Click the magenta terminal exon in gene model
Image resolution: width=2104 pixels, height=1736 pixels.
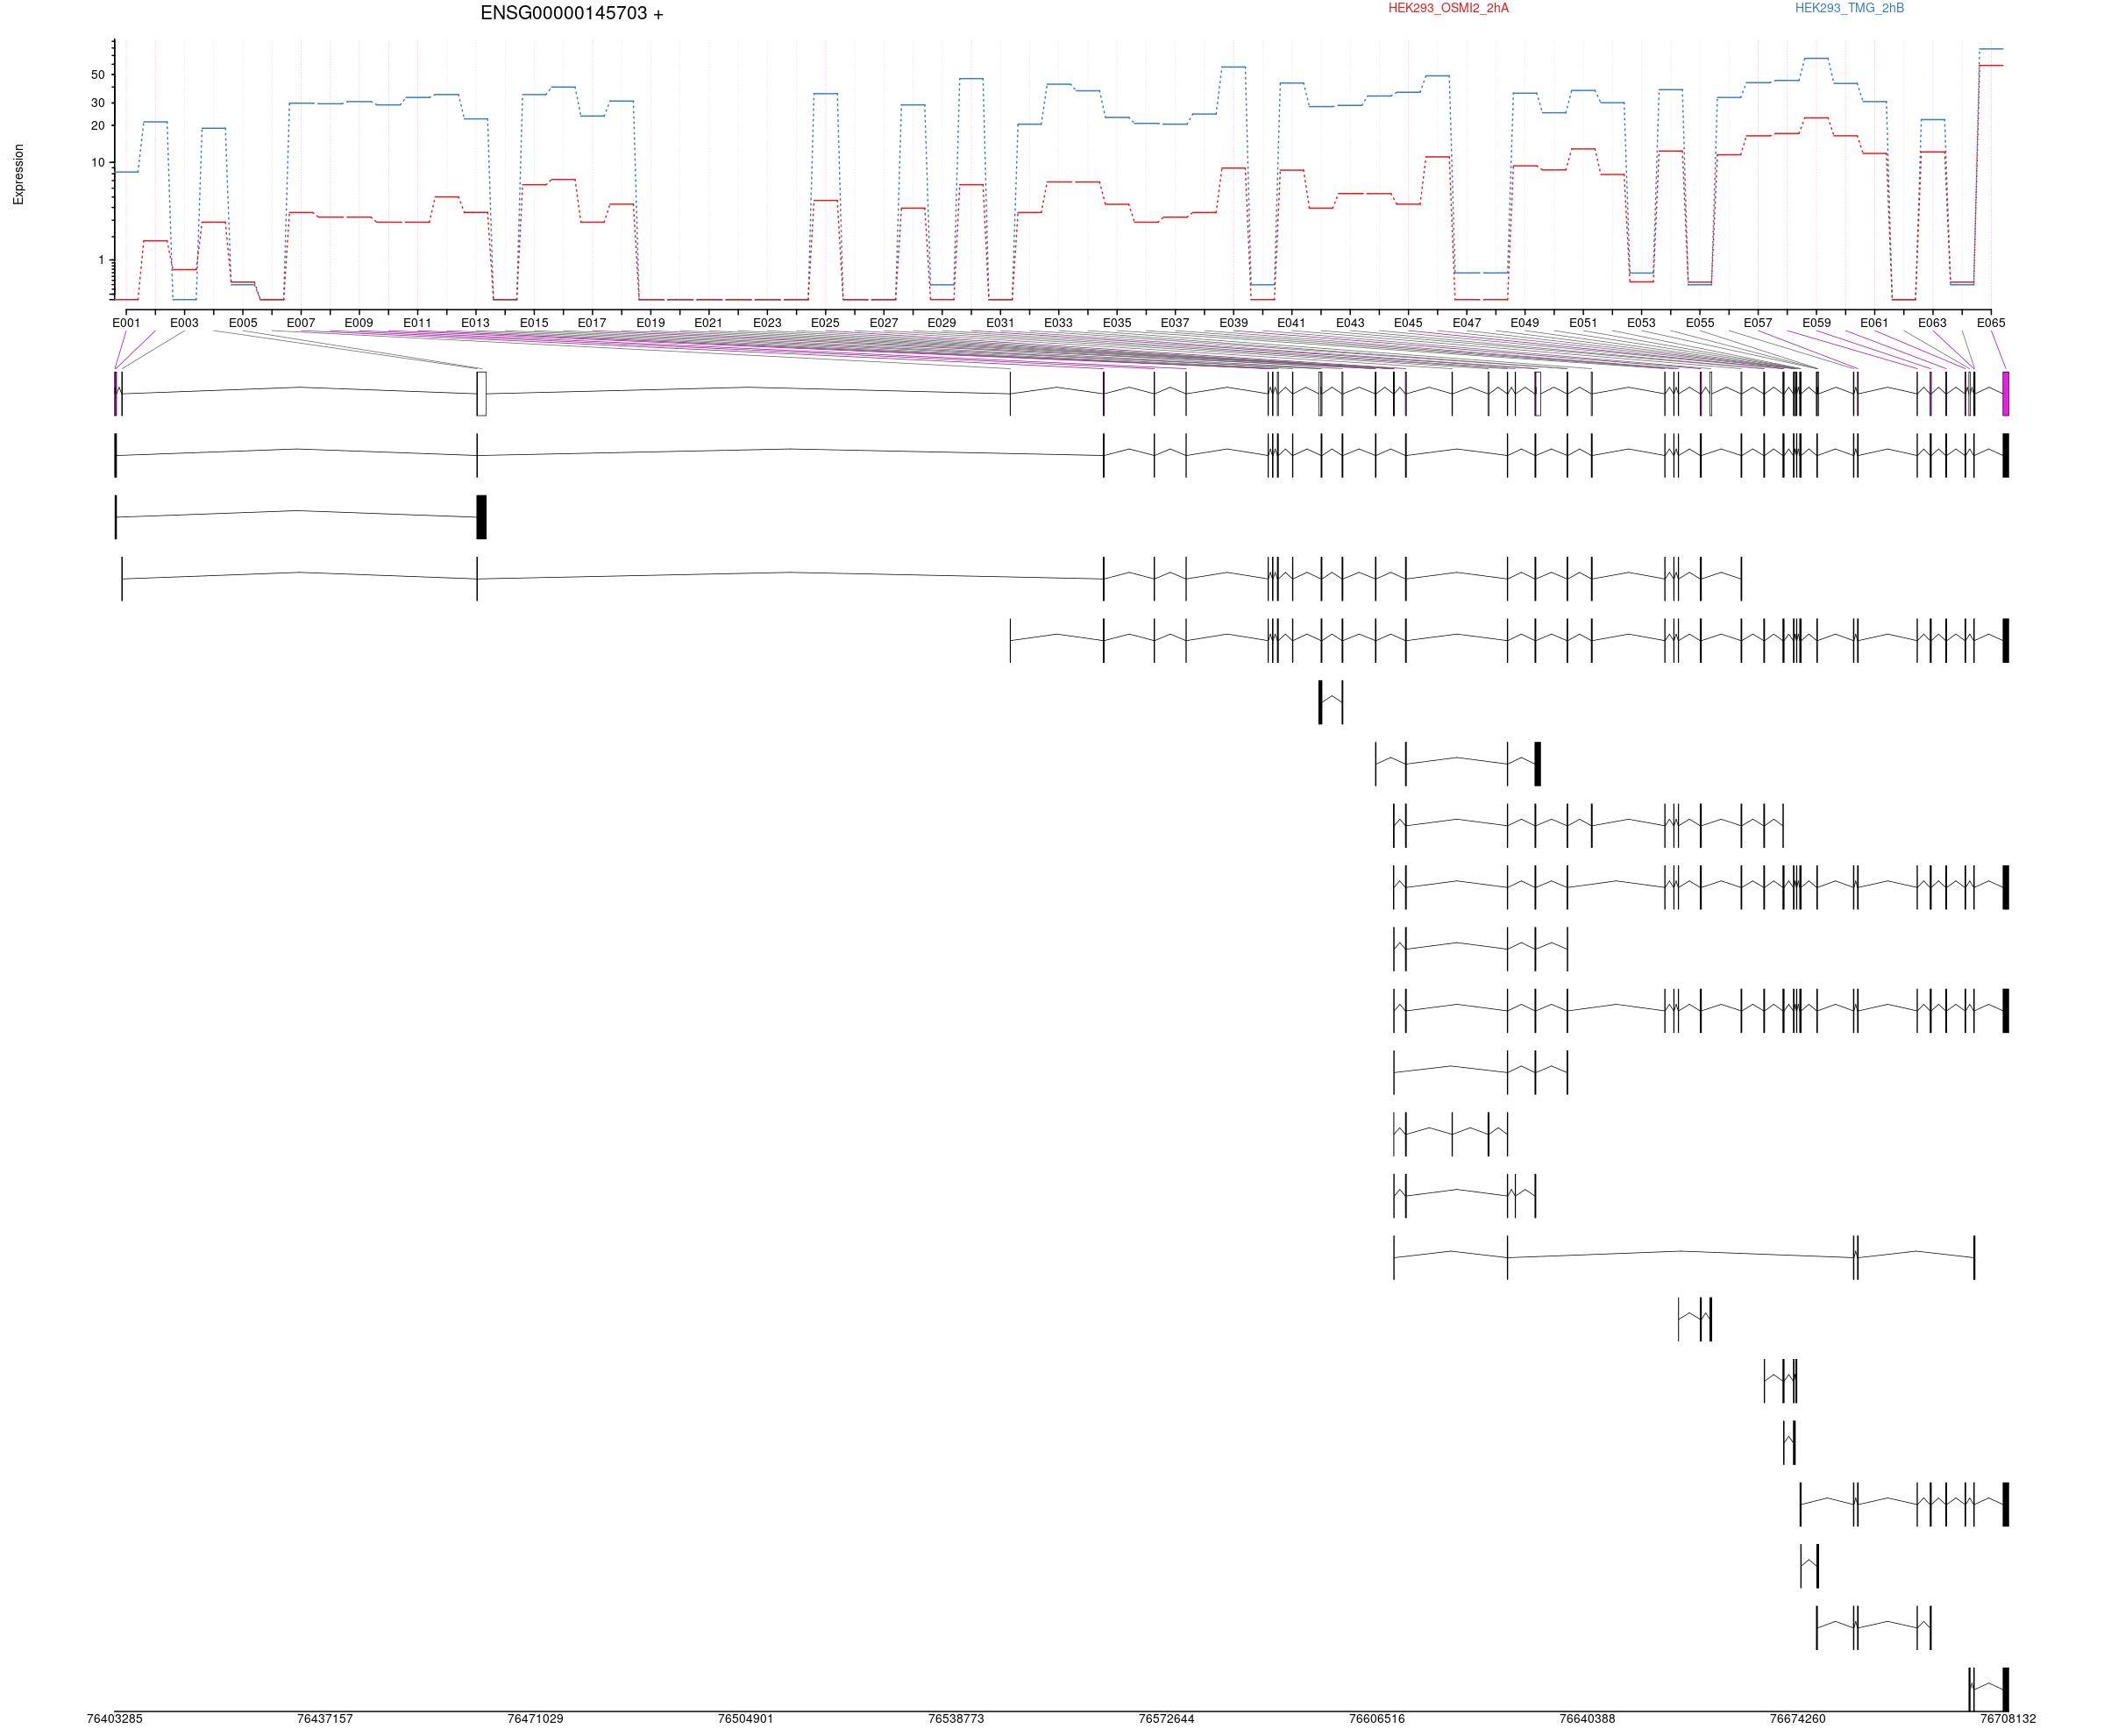point(2005,393)
